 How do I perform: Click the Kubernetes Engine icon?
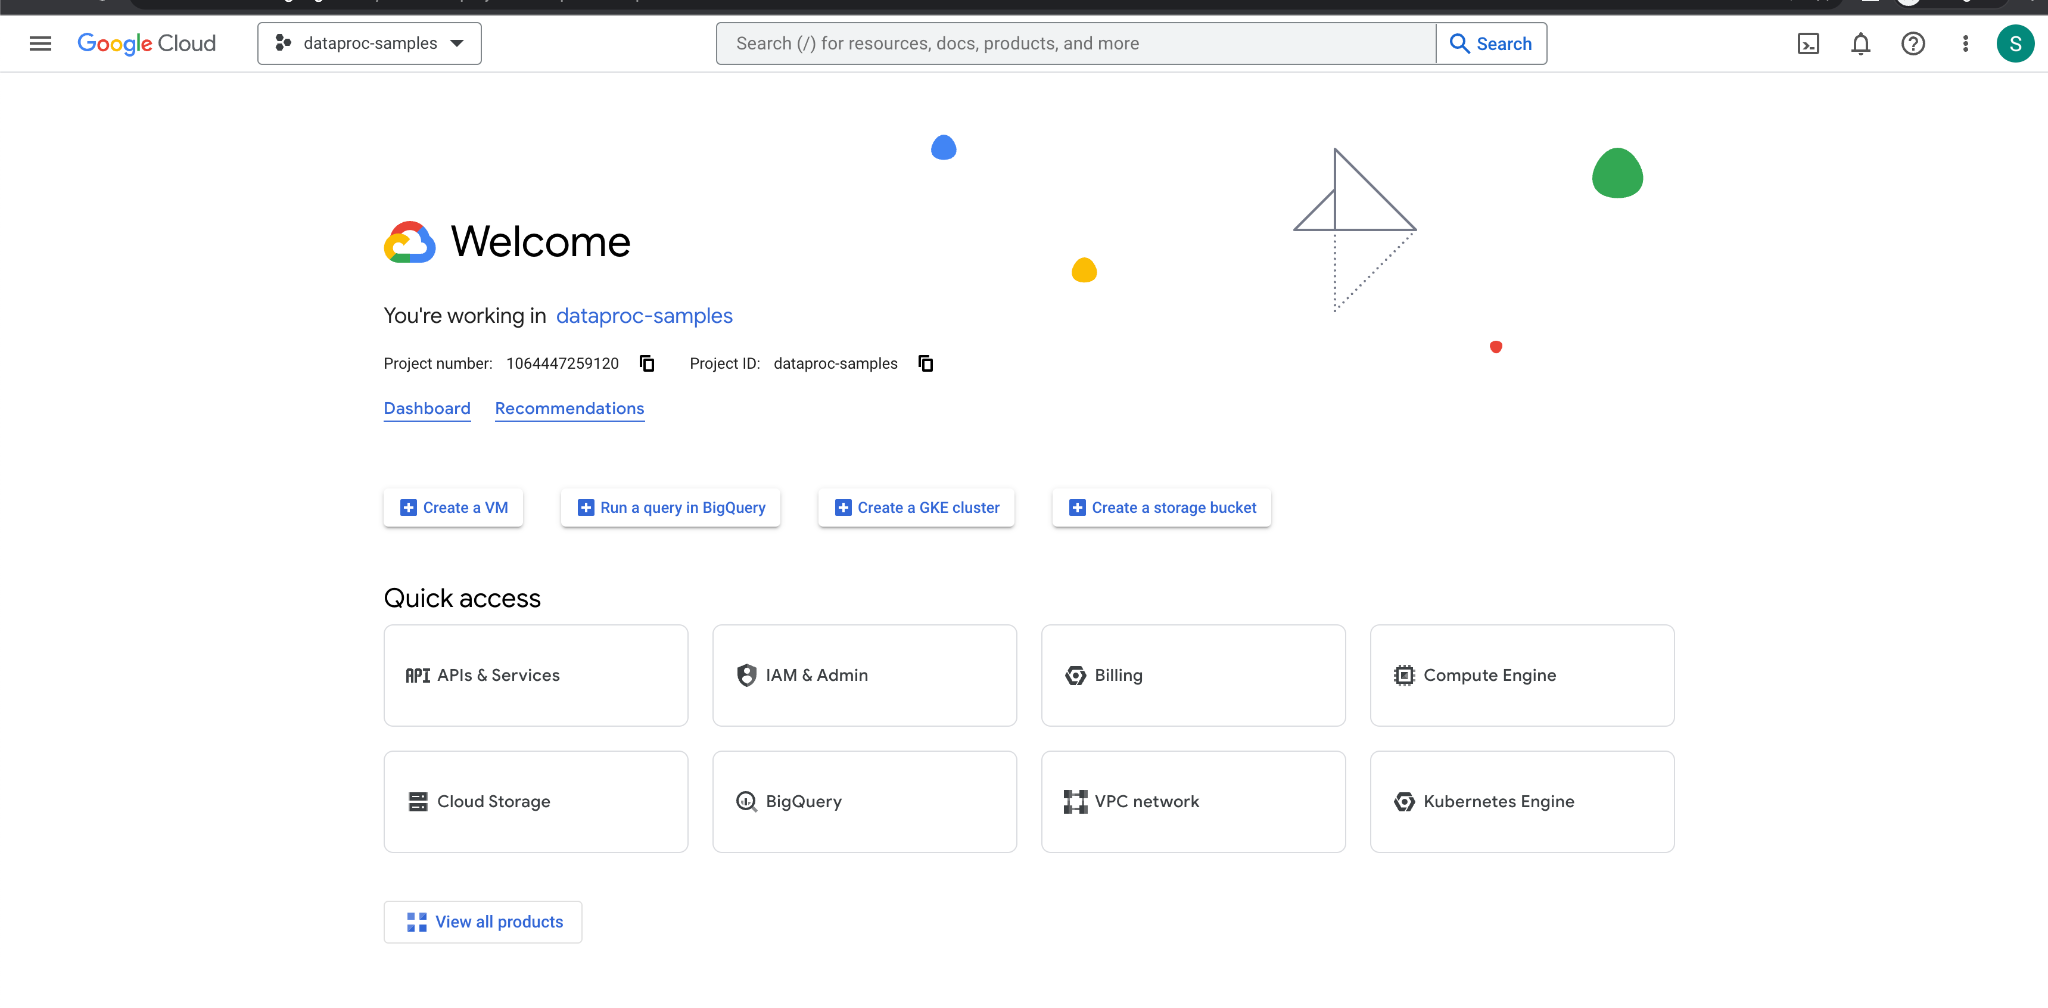[x=1404, y=801]
